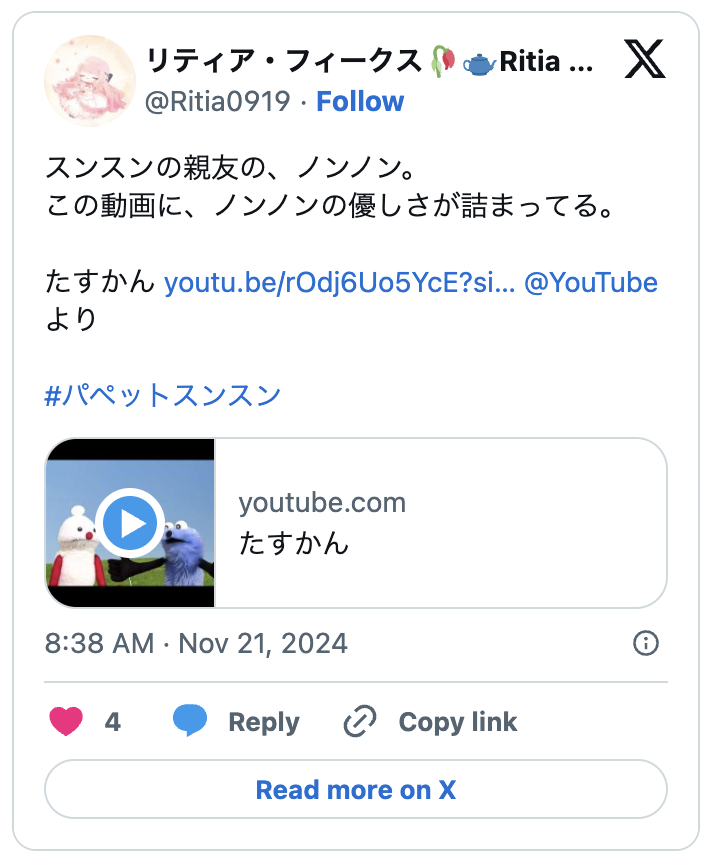Follow the @Ritia0919 account
Screen dimensions: 710x868
click(x=360, y=102)
